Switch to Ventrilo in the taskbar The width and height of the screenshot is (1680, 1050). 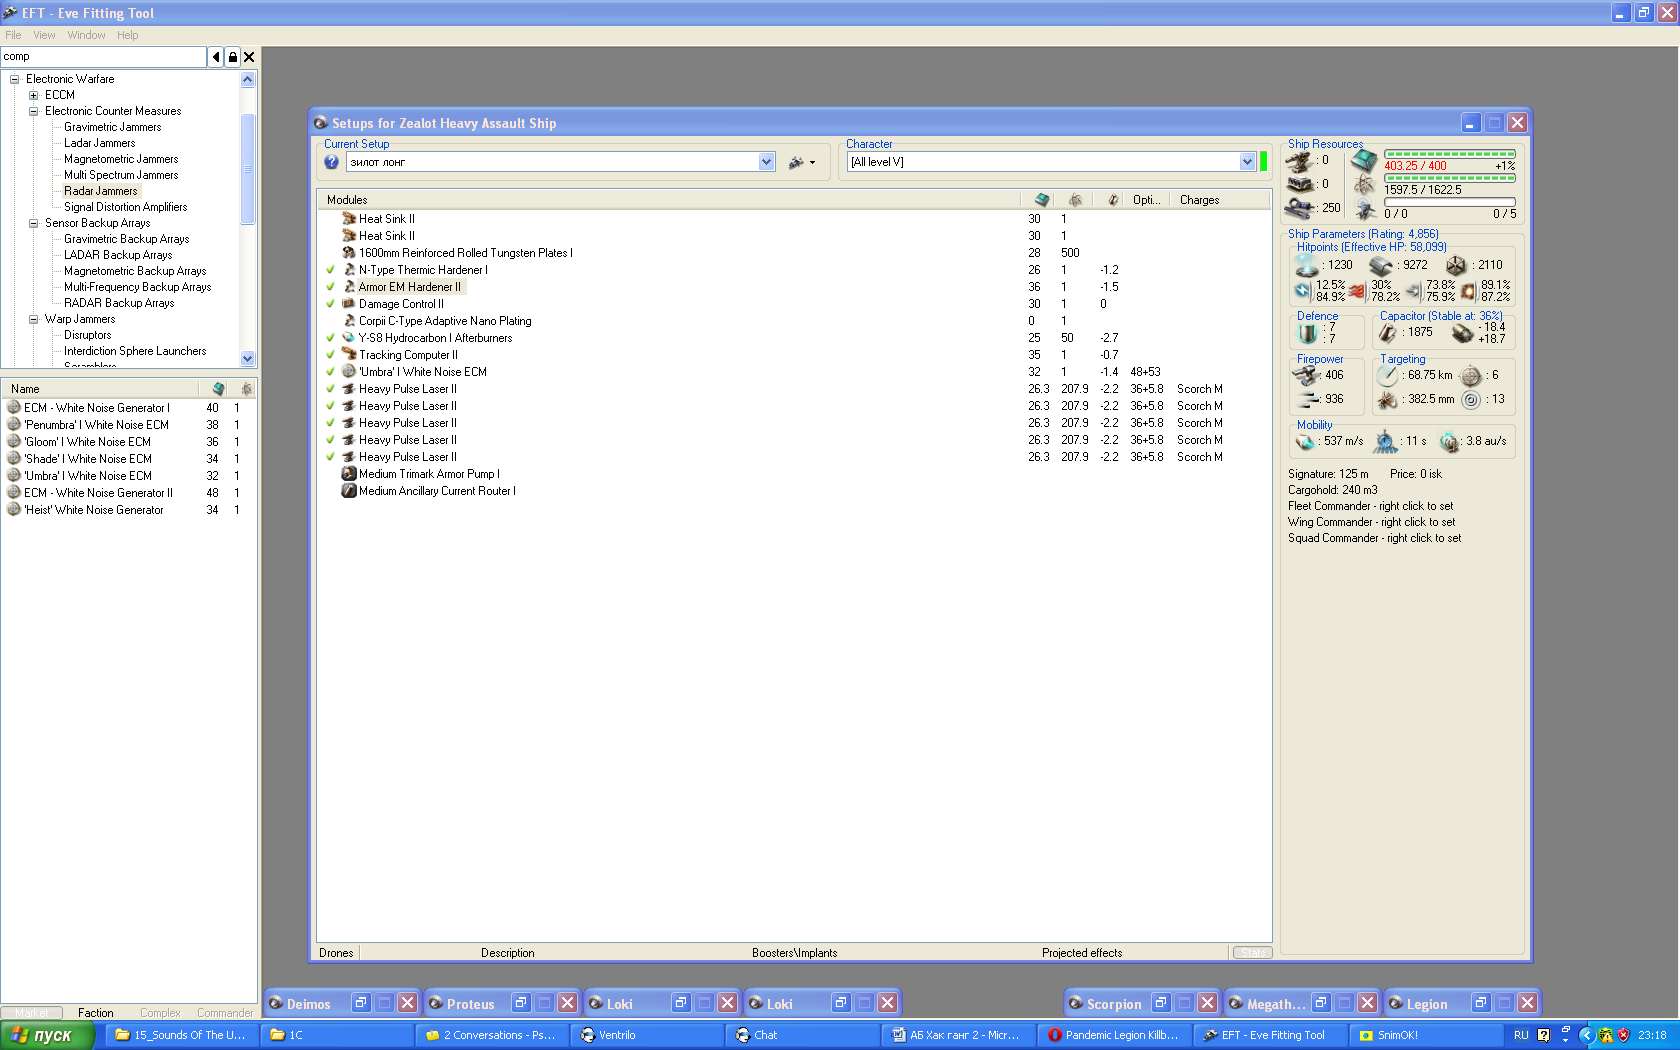pyautogui.click(x=648, y=1035)
